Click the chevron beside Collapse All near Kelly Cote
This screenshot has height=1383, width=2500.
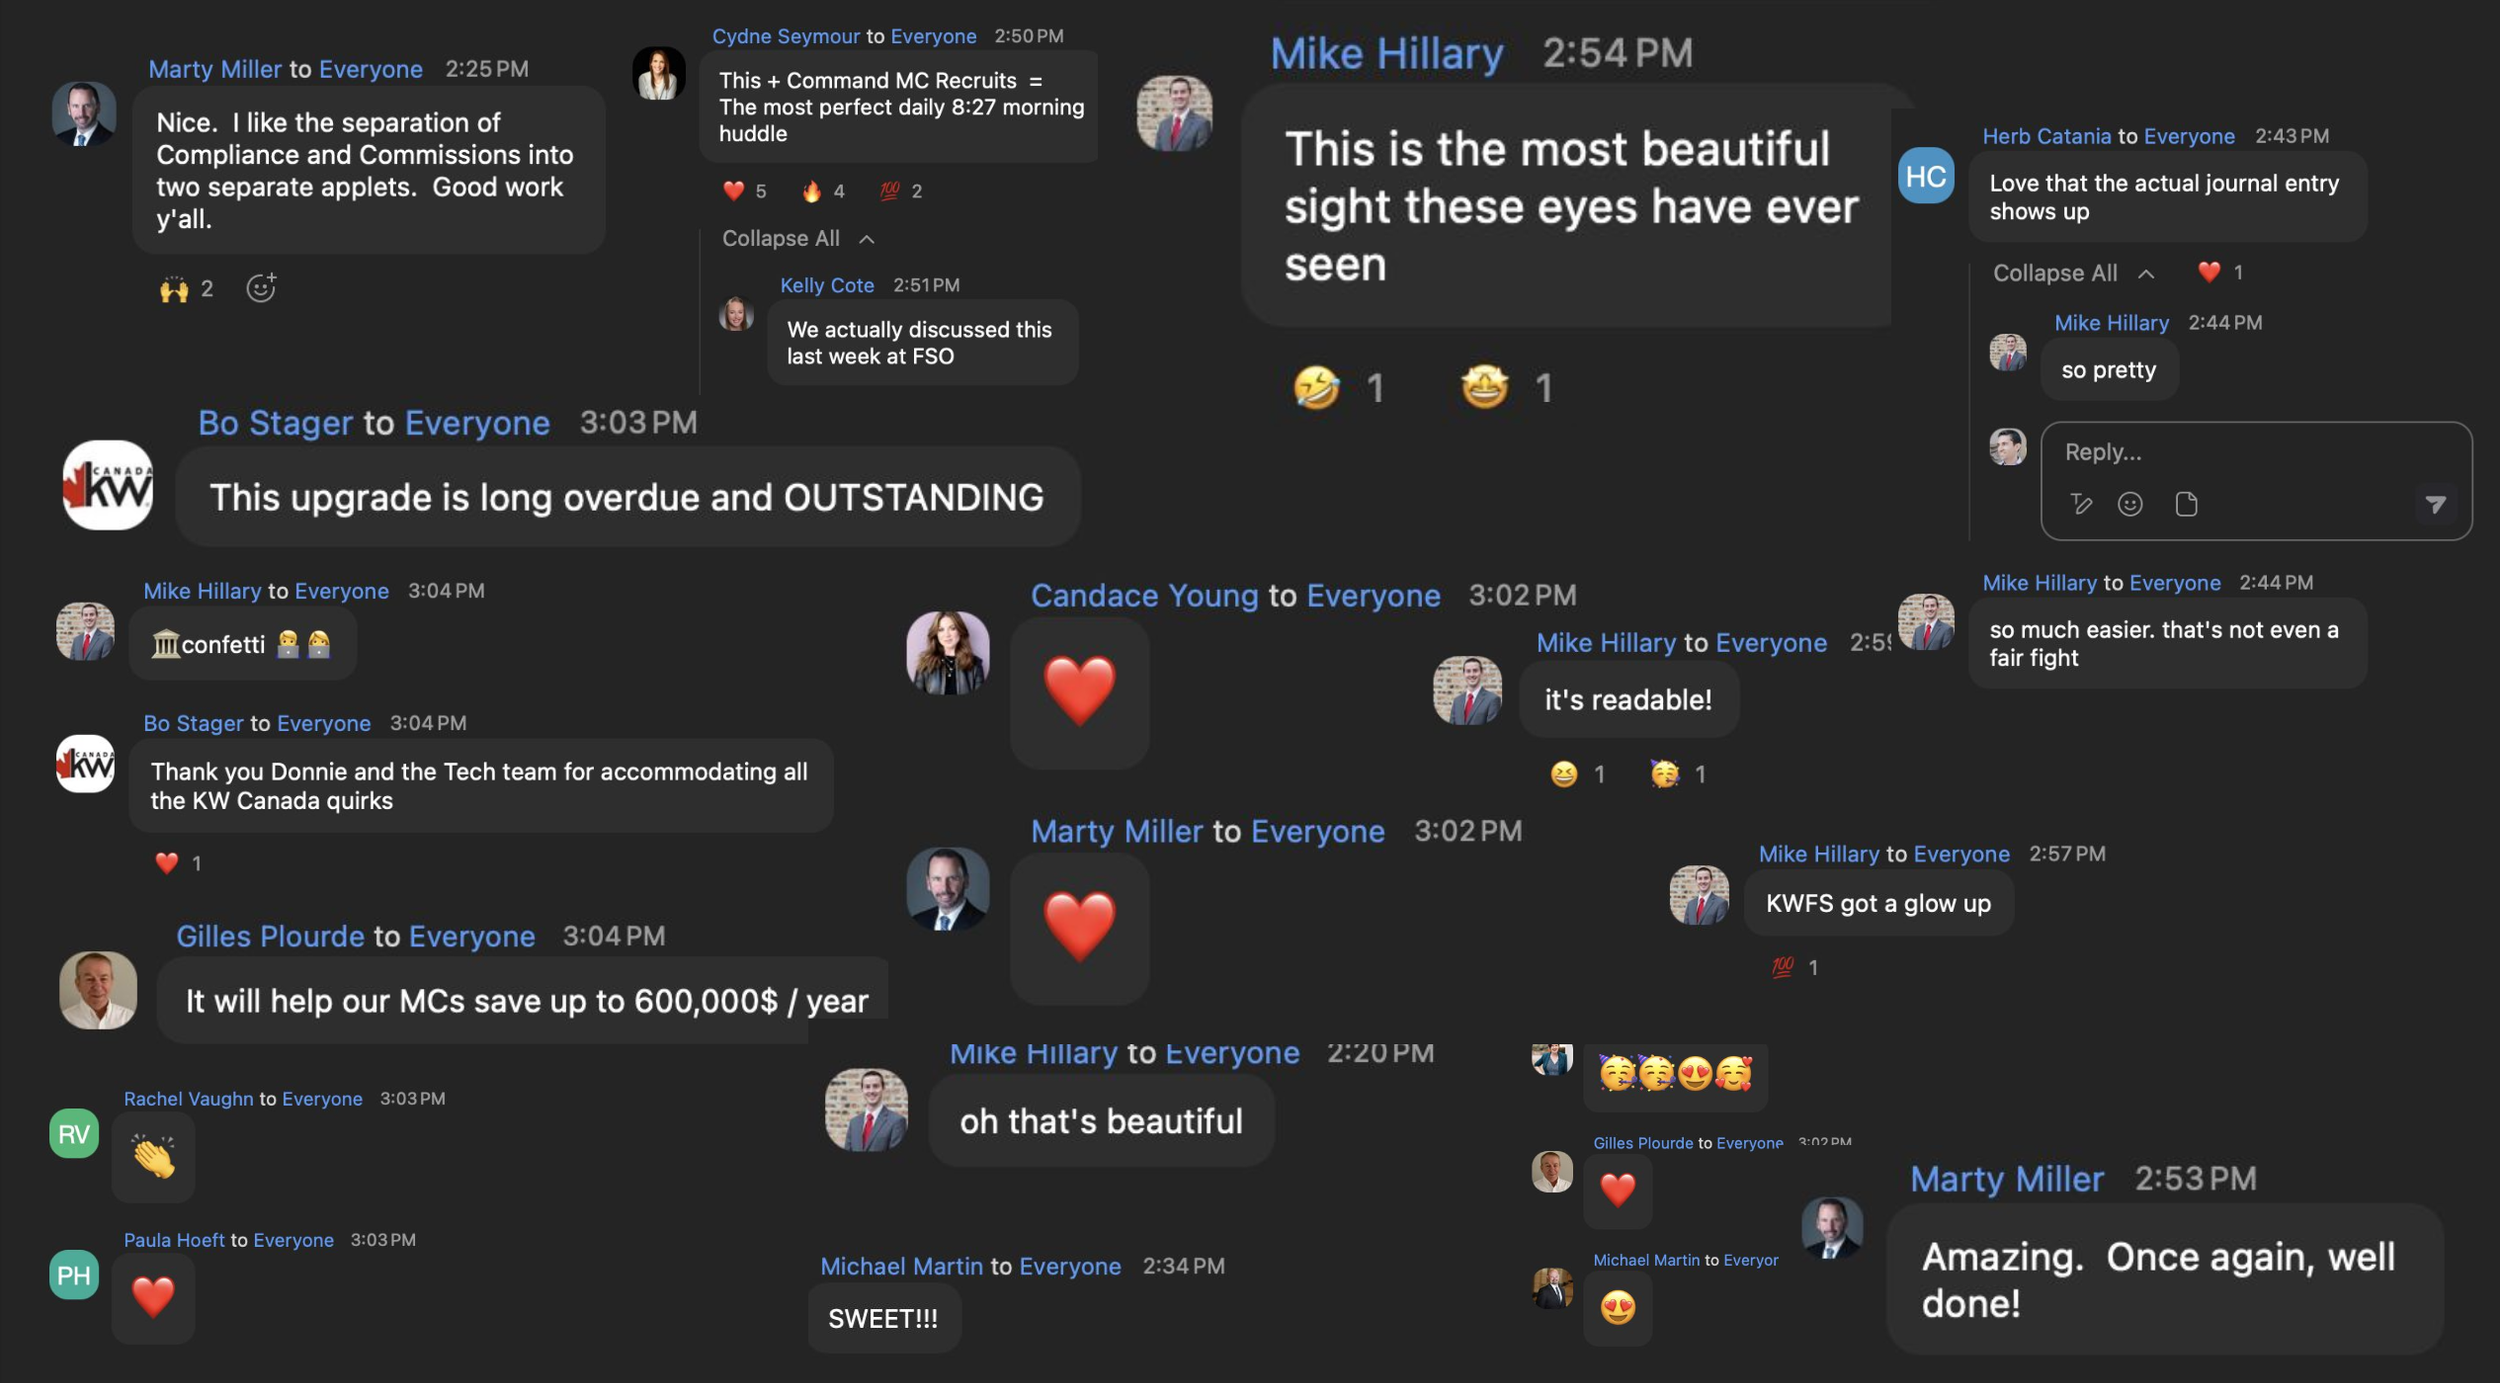point(866,239)
